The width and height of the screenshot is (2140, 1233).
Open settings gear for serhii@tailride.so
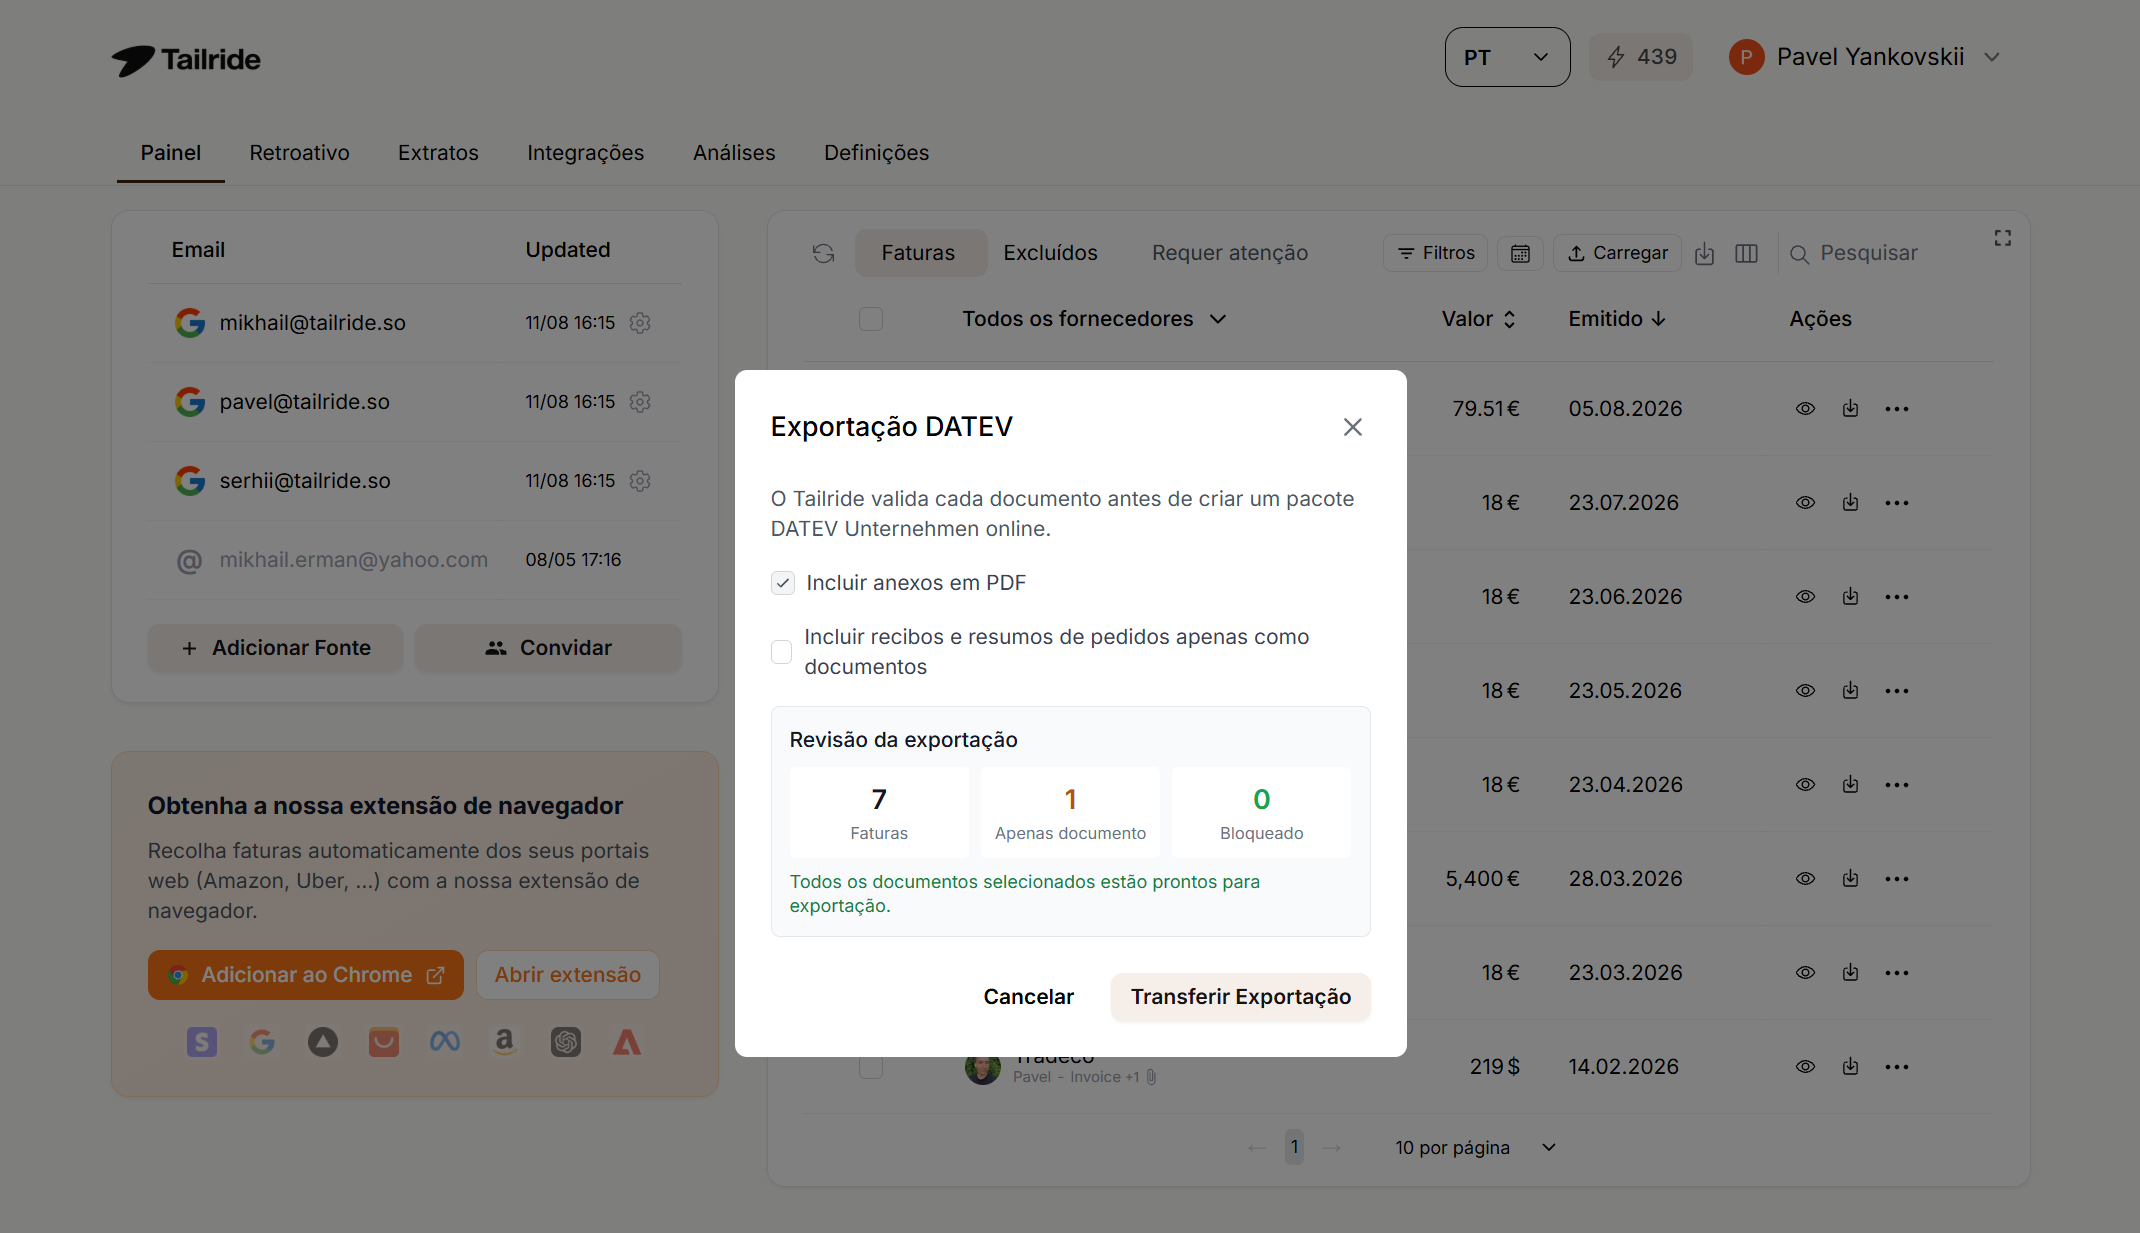[640, 481]
